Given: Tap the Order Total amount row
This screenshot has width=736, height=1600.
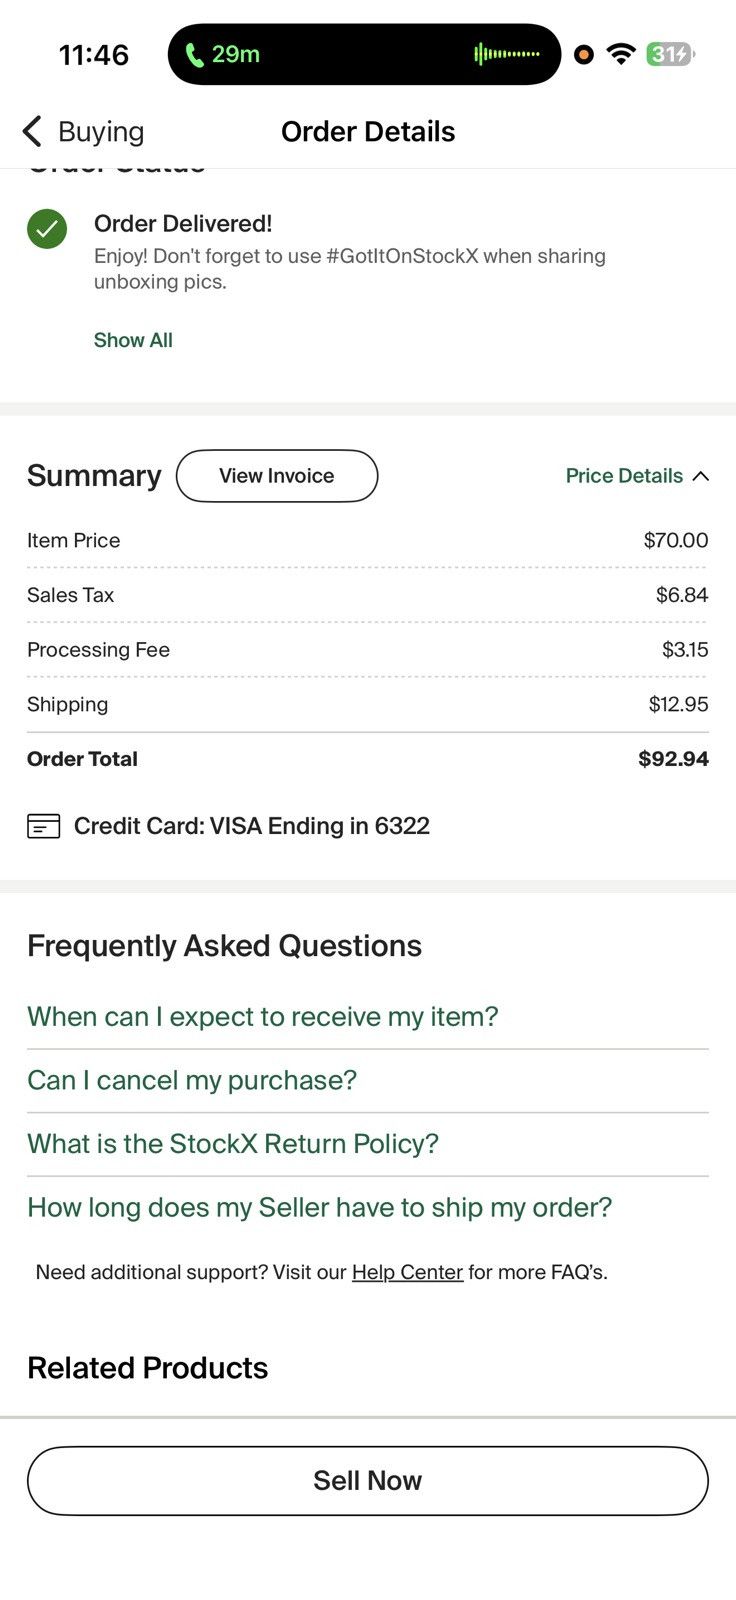Looking at the screenshot, I should pos(368,759).
